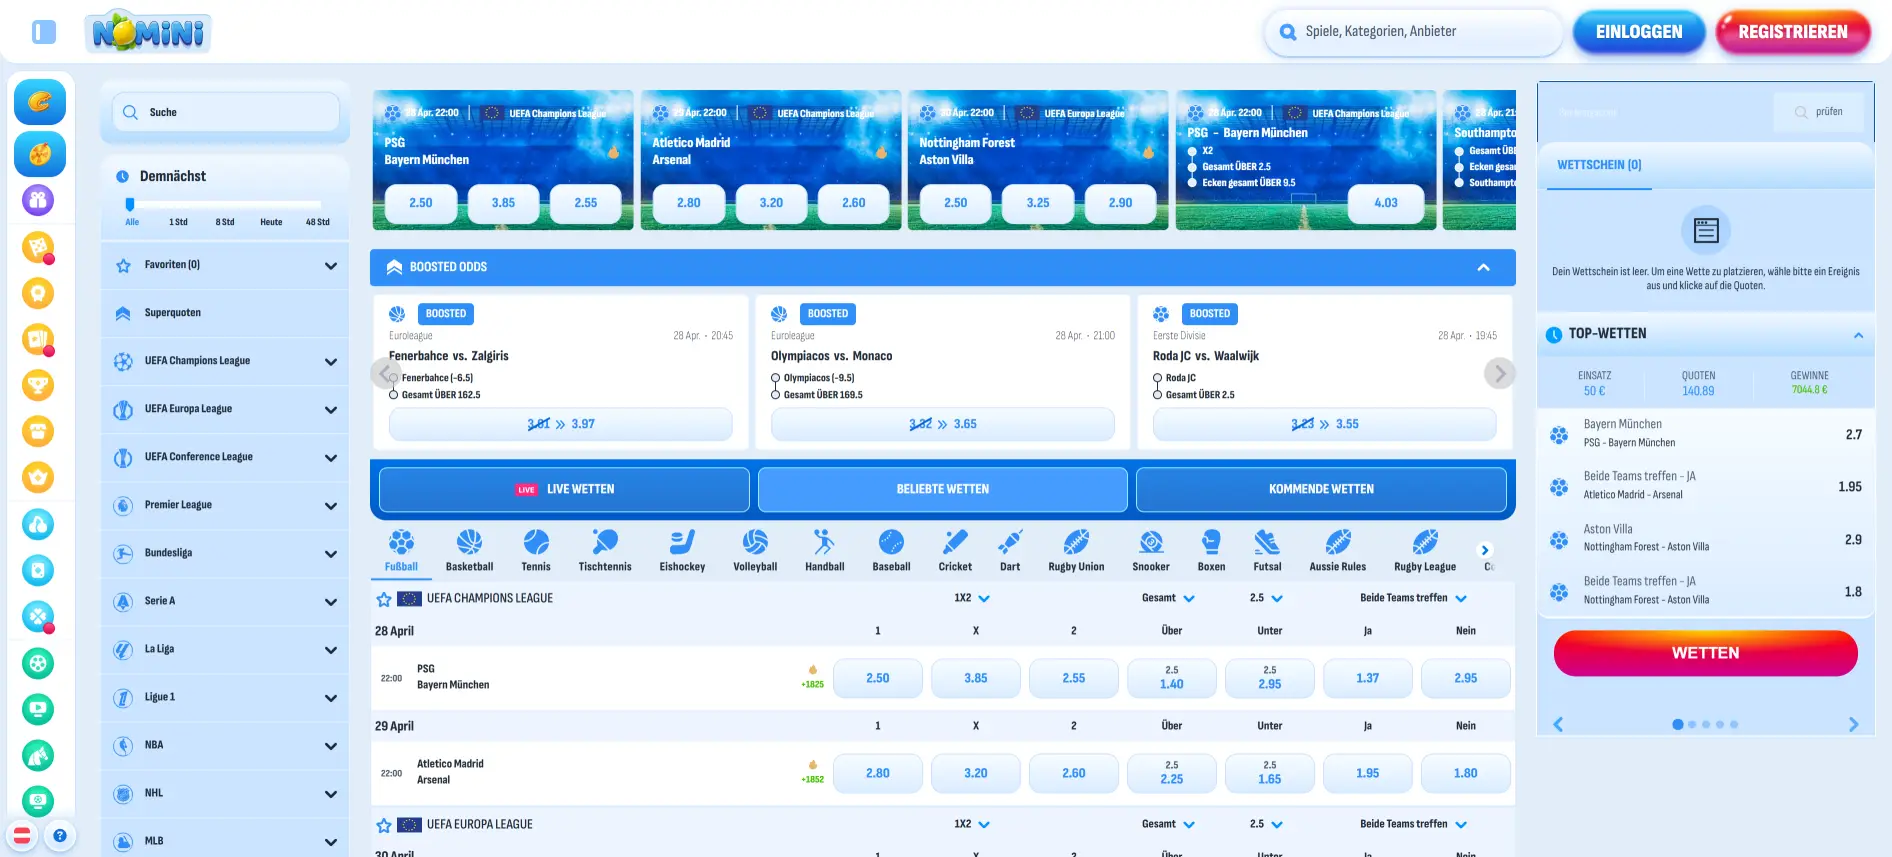Open the Gesamt dropdown for Champions League
1892x857 pixels.
tap(1168, 598)
